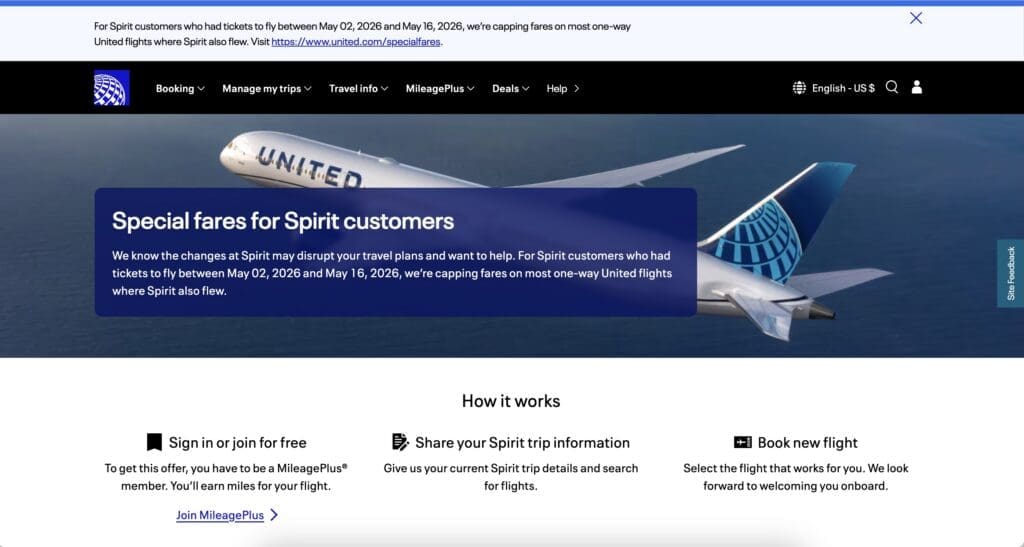
Task: Click Share your Spirit trip information heading
Action: tap(522, 443)
